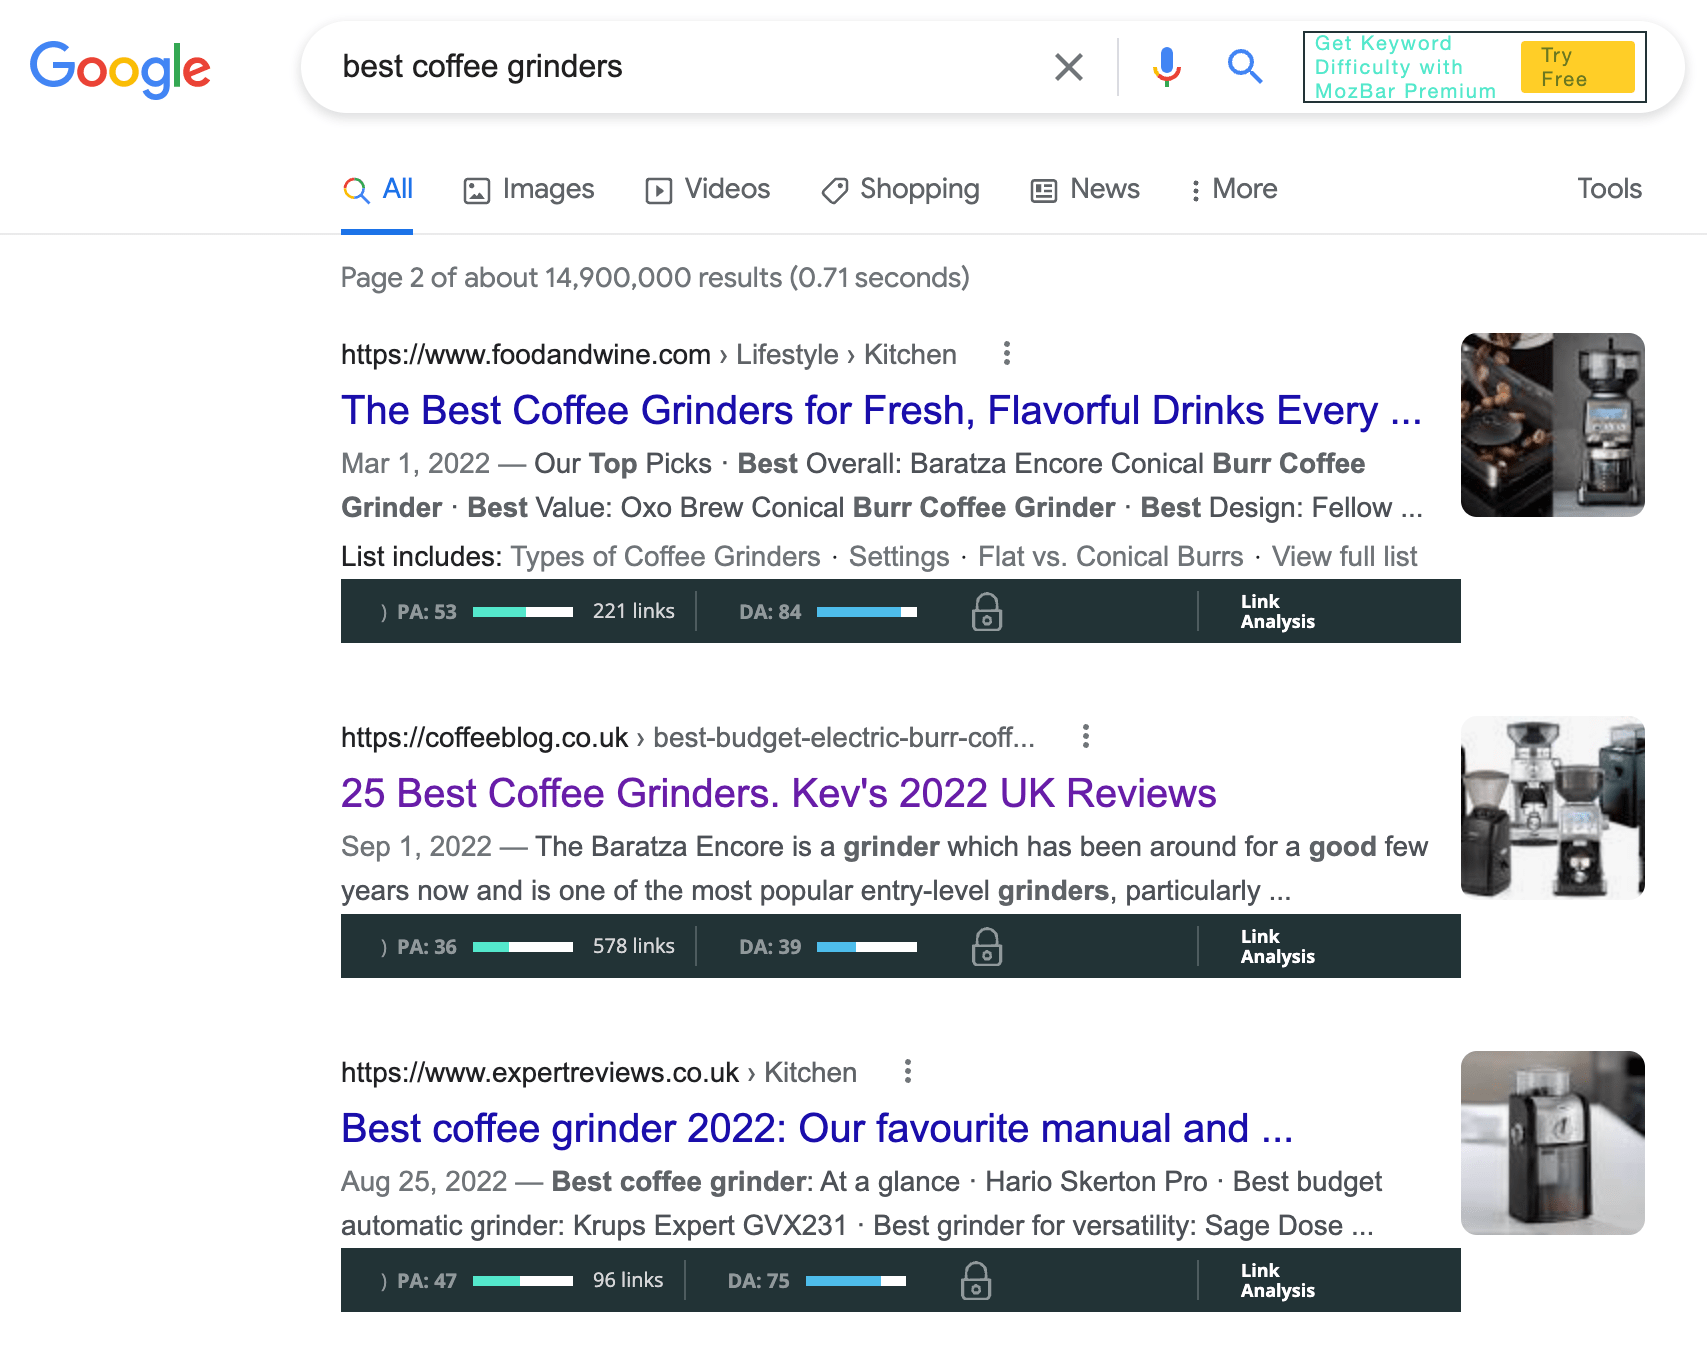The image size is (1707, 1346).
Task: Open options menu for coffeeblog.co.uk result
Action: tap(1086, 737)
